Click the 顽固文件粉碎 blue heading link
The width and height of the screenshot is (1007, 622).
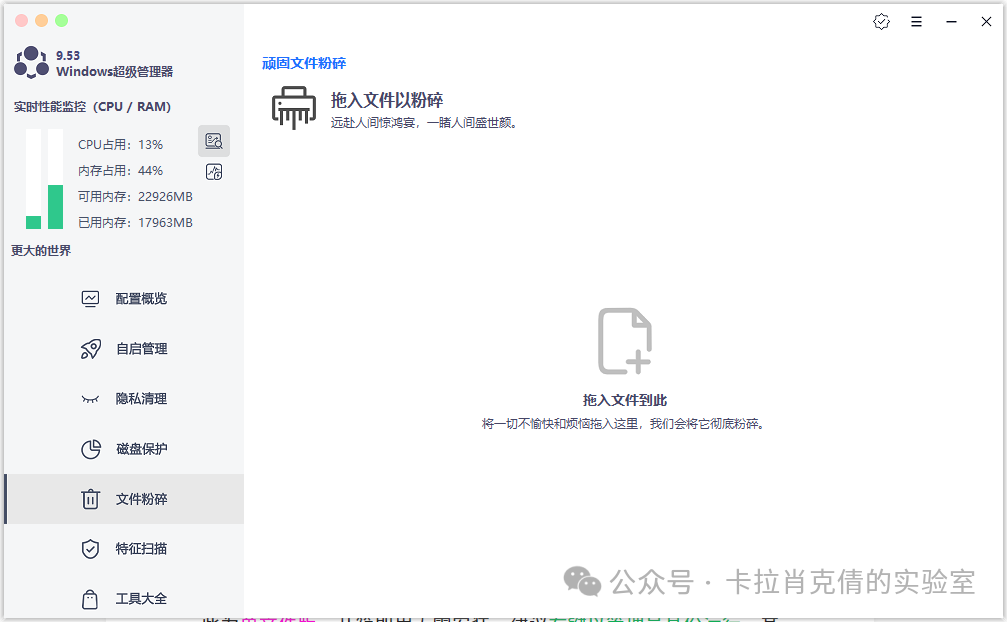coord(304,63)
